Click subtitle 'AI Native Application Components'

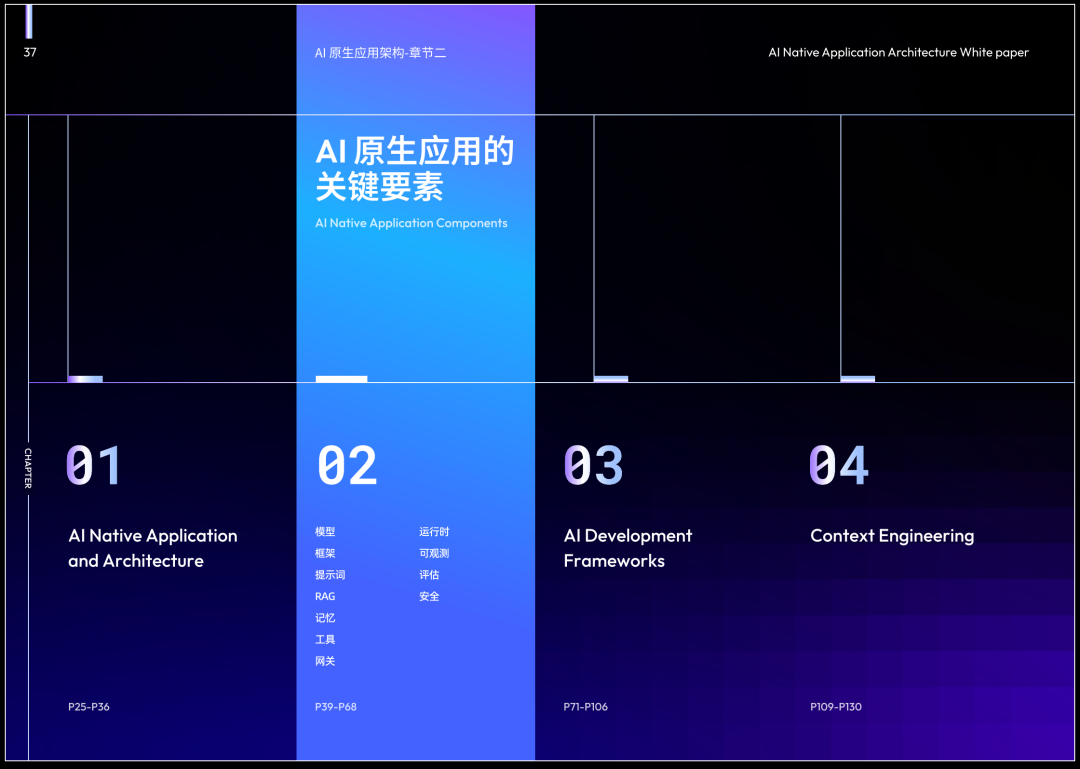(x=411, y=223)
